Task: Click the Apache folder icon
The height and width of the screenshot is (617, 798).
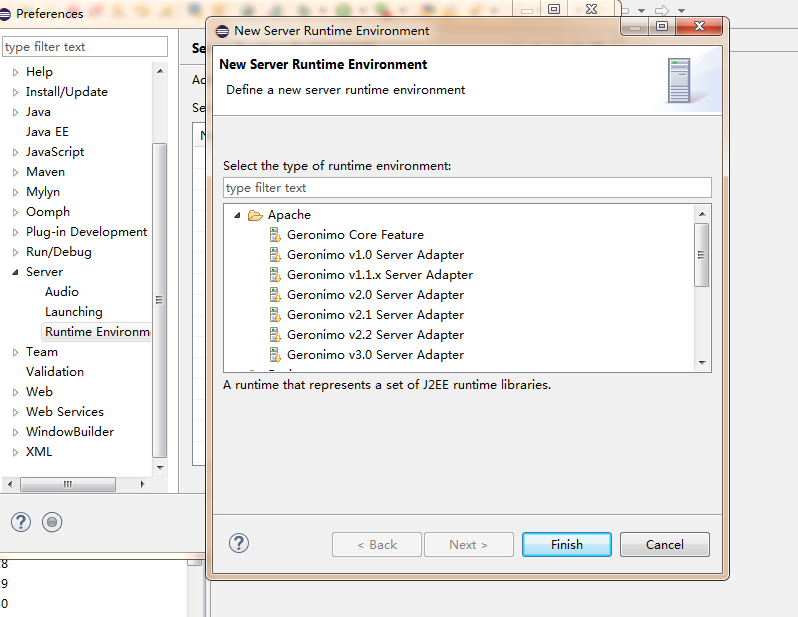Action: (255, 215)
